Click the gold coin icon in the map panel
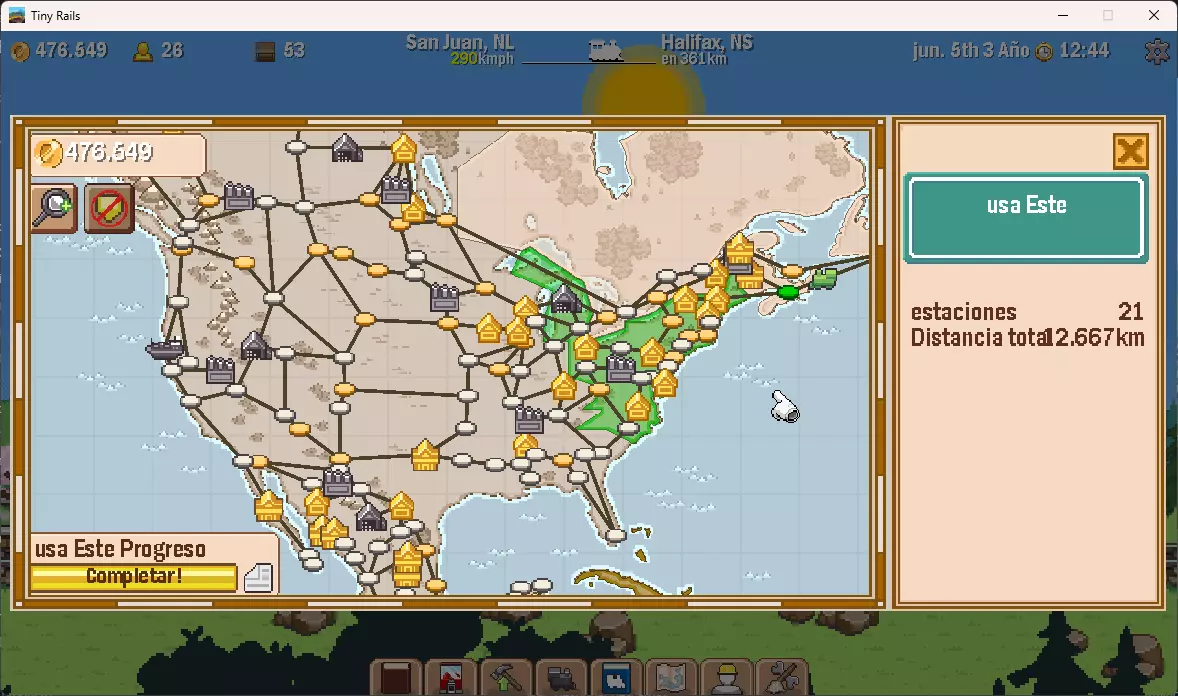The height and width of the screenshot is (696, 1178). (49, 153)
